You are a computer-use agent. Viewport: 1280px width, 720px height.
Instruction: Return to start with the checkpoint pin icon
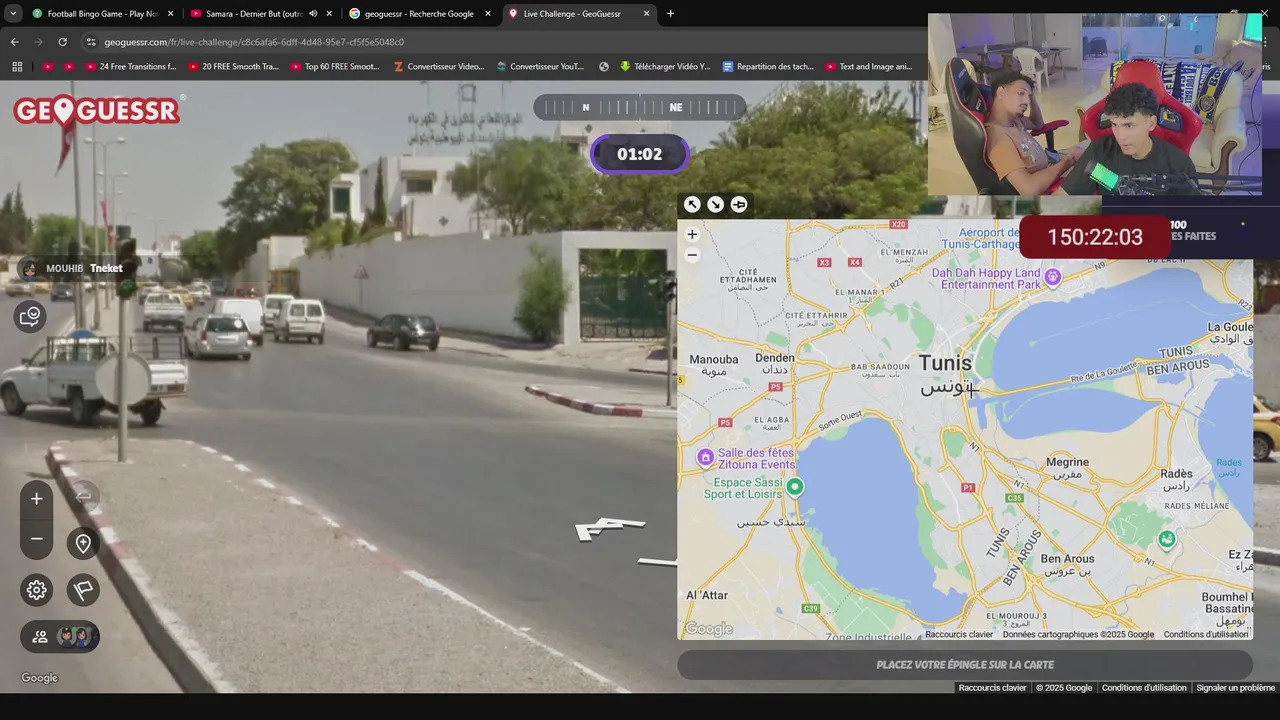tap(83, 543)
